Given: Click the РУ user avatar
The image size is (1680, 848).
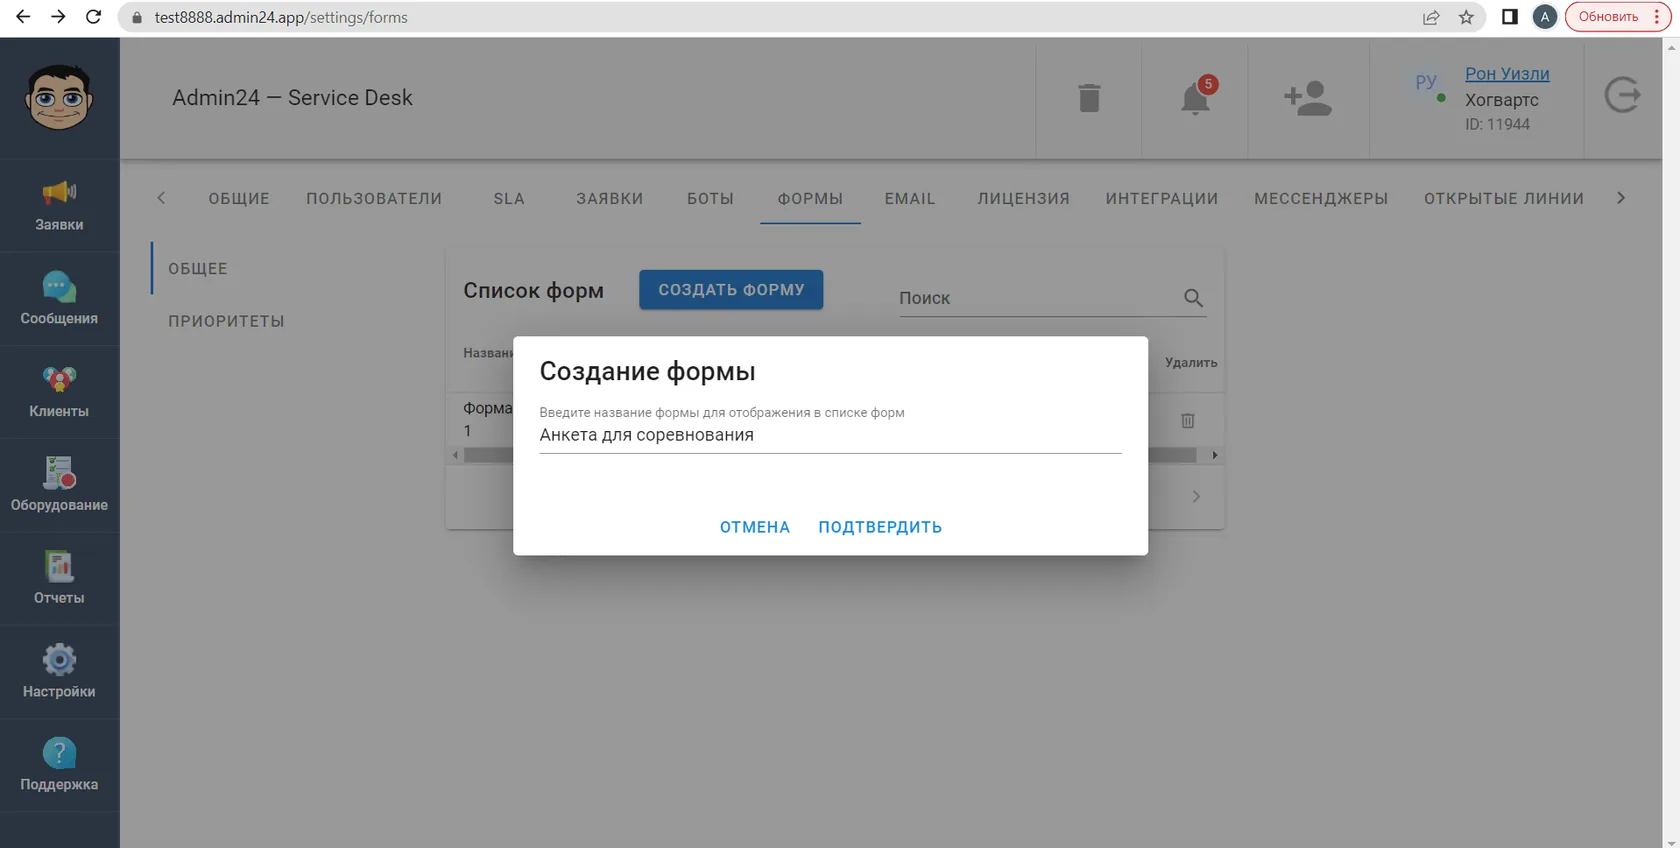Looking at the screenshot, I should pyautogui.click(x=1426, y=83).
